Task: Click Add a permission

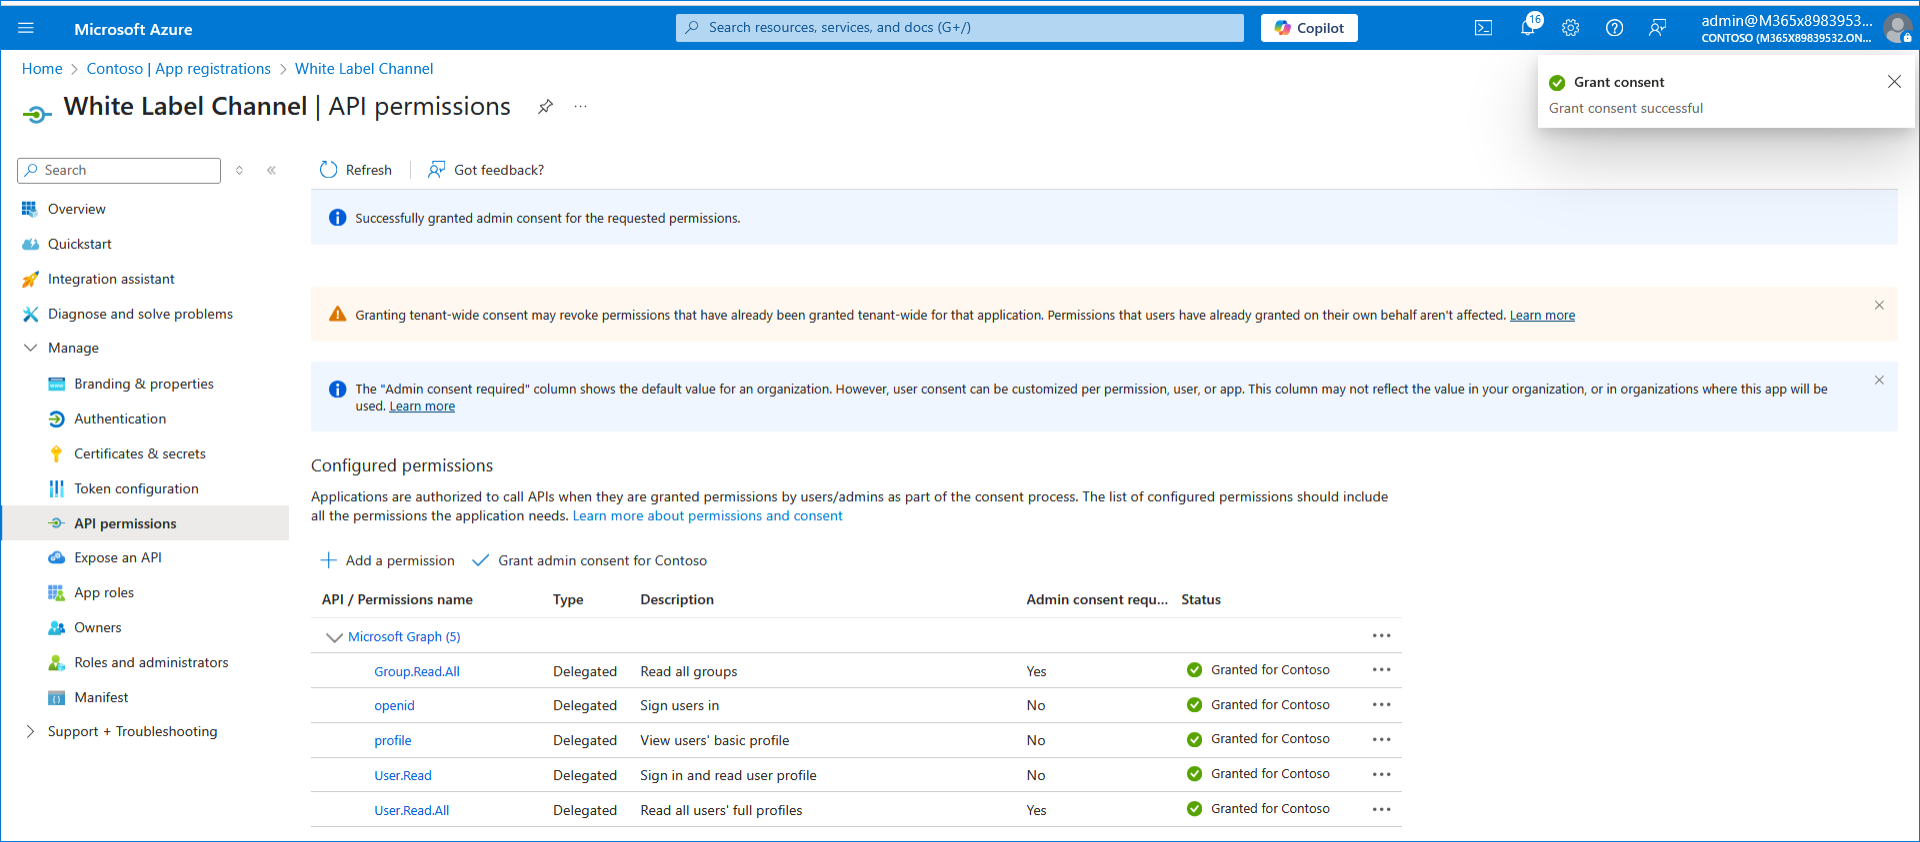Action: 387,561
